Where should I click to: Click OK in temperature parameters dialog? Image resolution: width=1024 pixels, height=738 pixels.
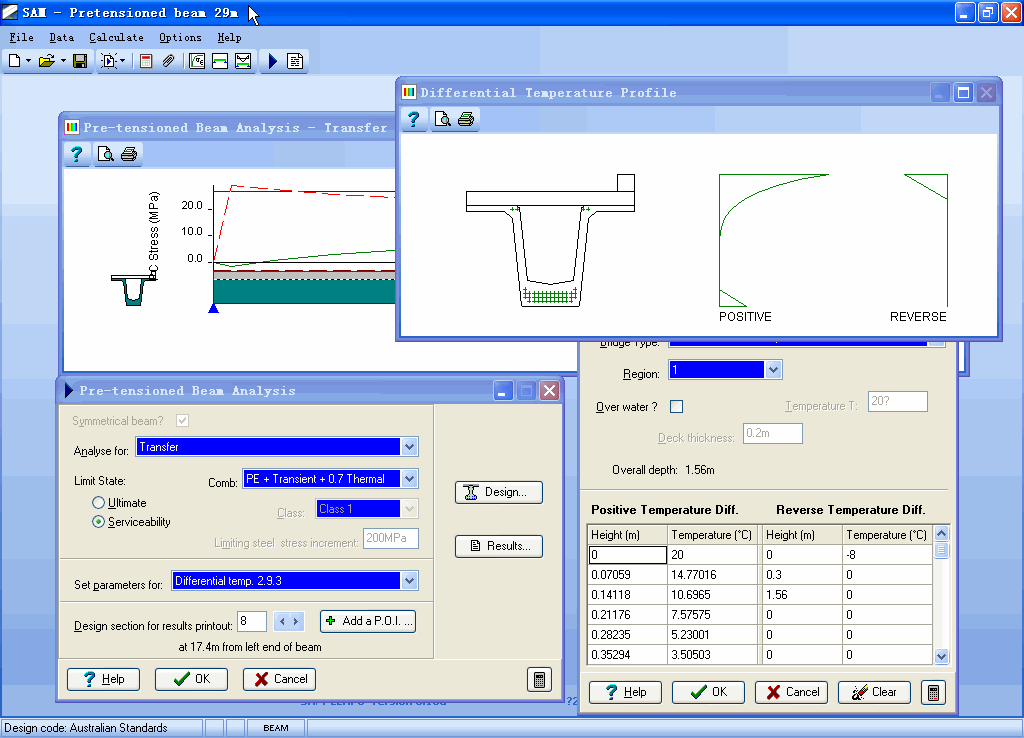709,692
